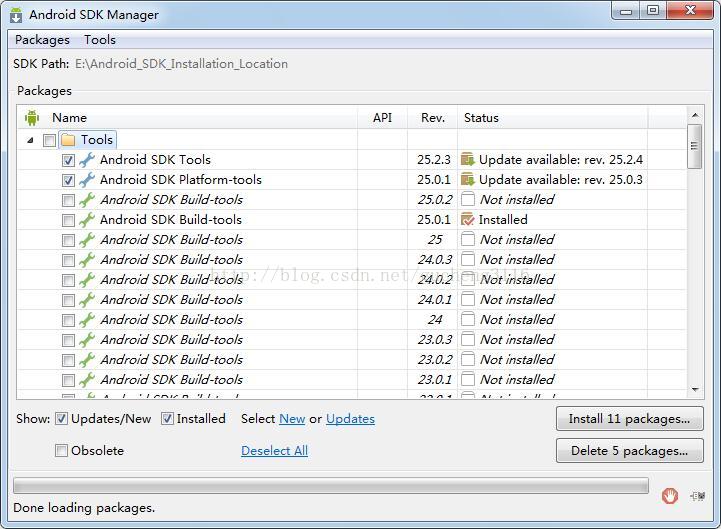This screenshot has height=529, width=721.
Task: Check the Build-tools 25.0.2 checkbox
Action: (x=68, y=200)
